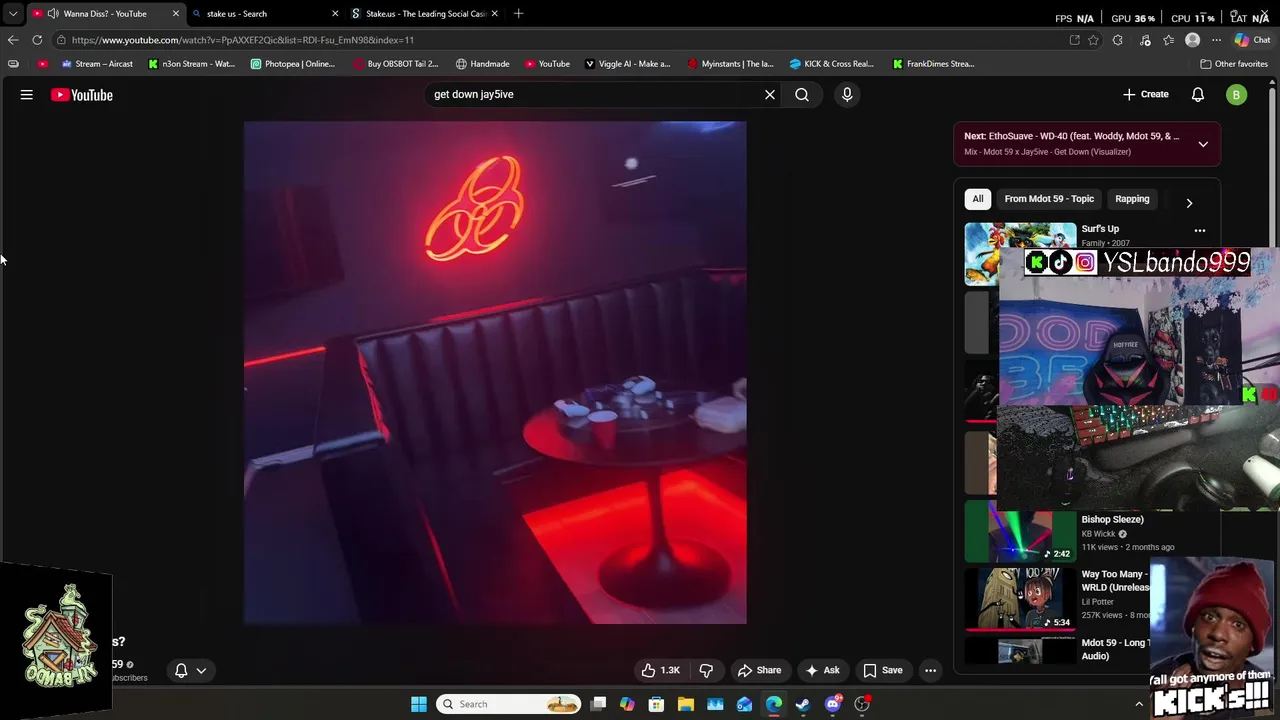
Task: Open the Way Too Many Juice WRLD thumbnail
Action: (x=1020, y=599)
